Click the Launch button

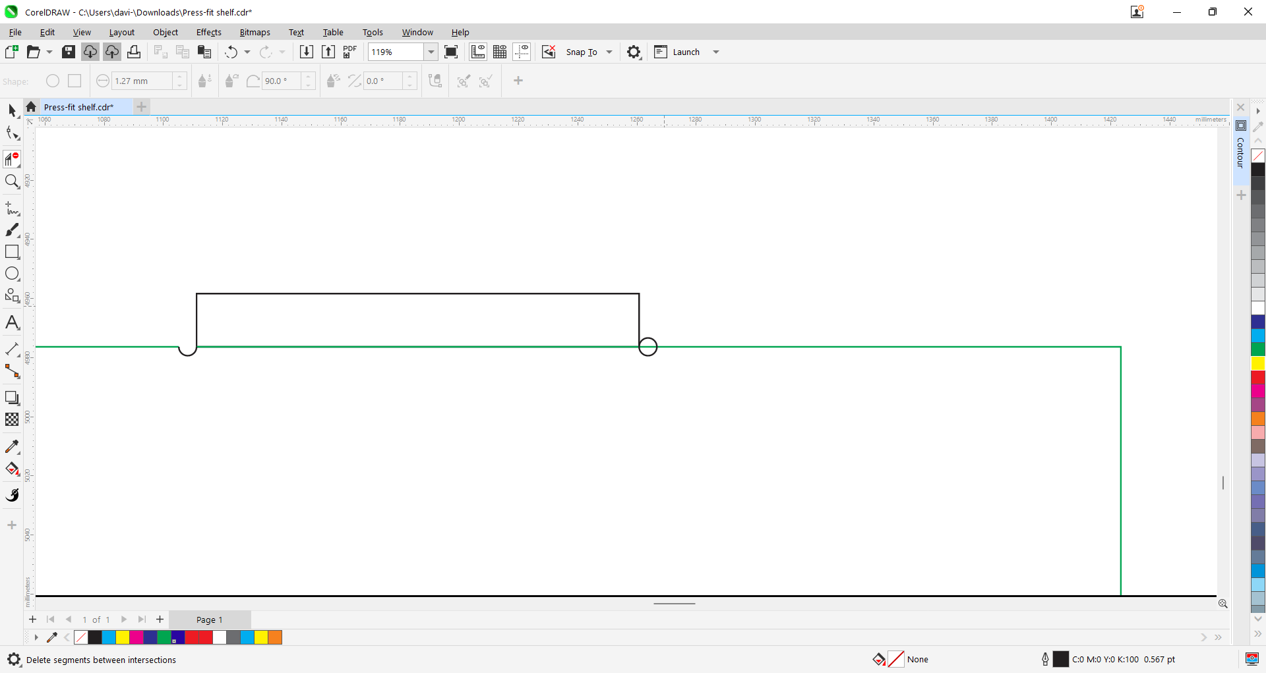[677, 52]
